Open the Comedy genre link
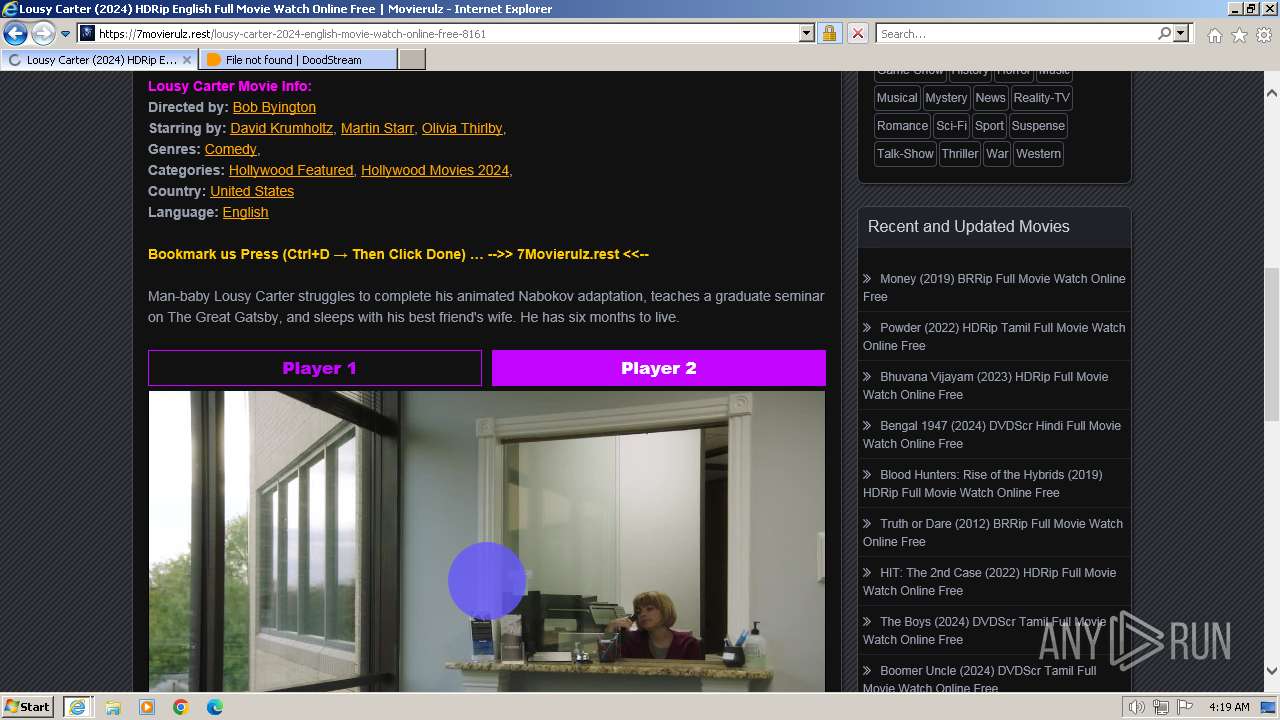Screen dimensions: 1280x720 231,149
